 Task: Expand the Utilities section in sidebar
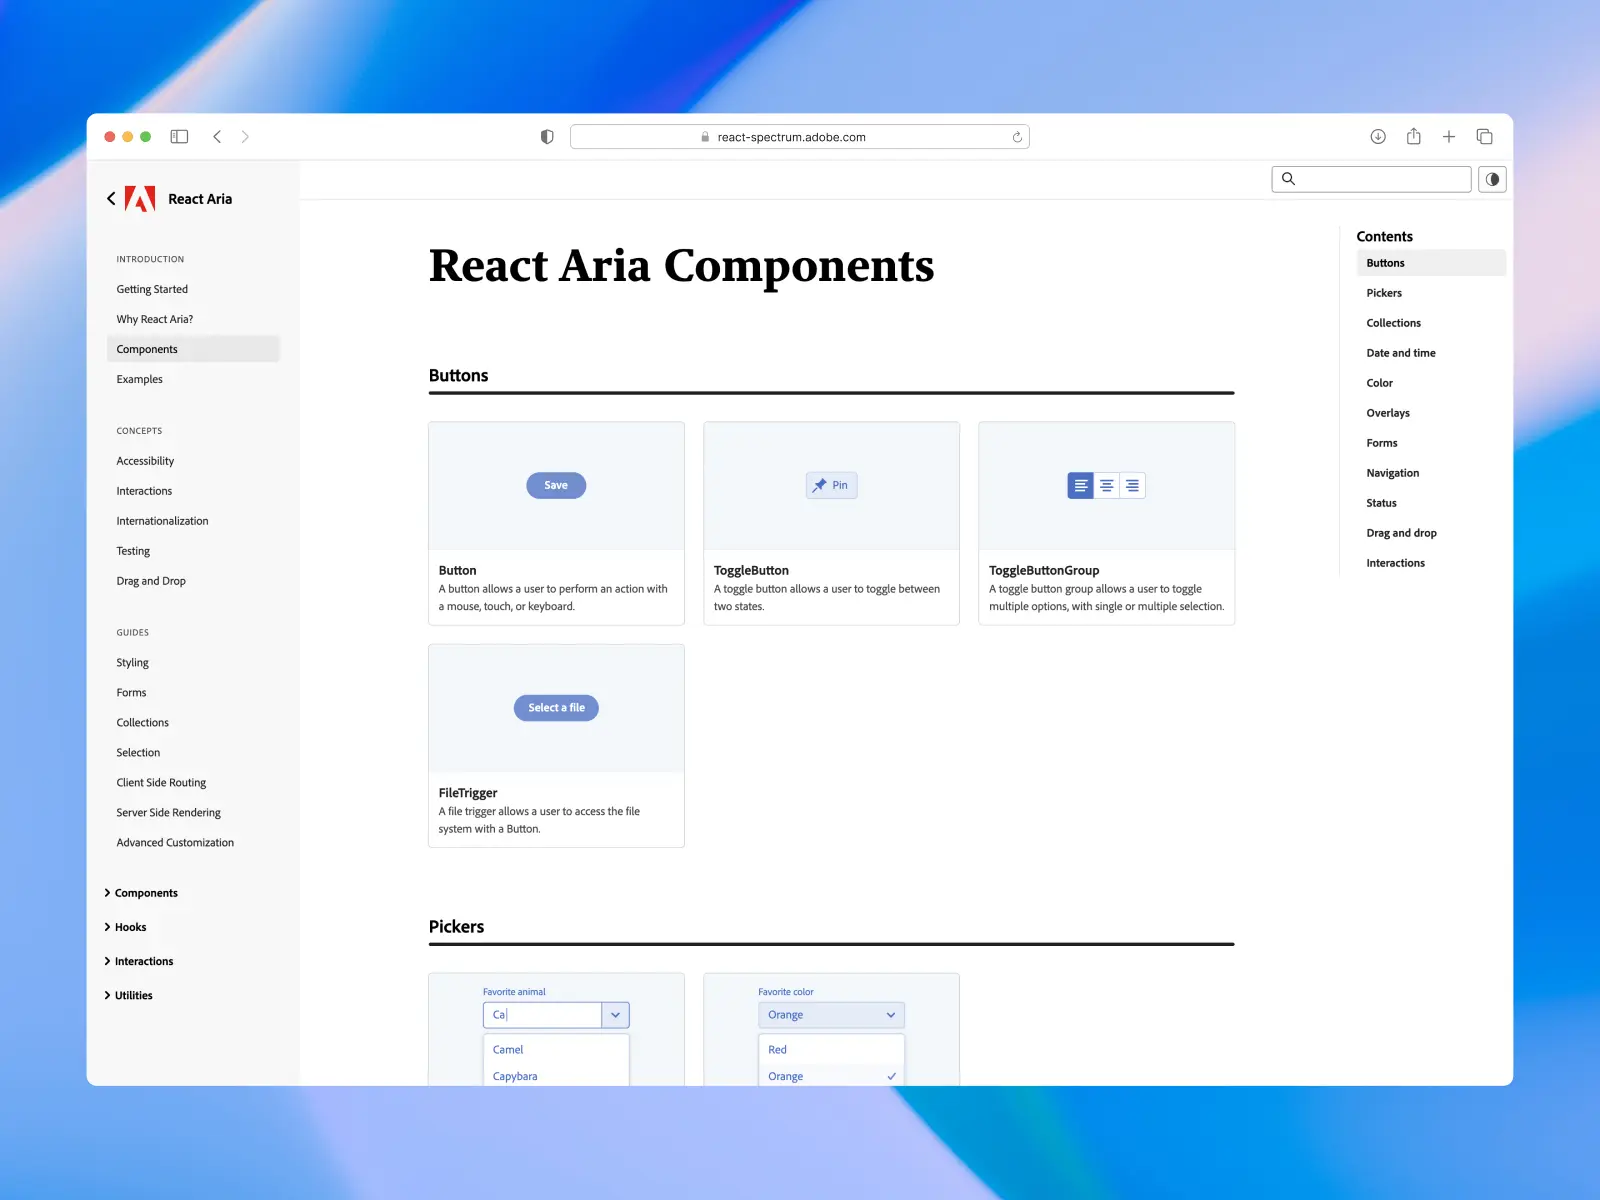pyautogui.click(x=128, y=995)
